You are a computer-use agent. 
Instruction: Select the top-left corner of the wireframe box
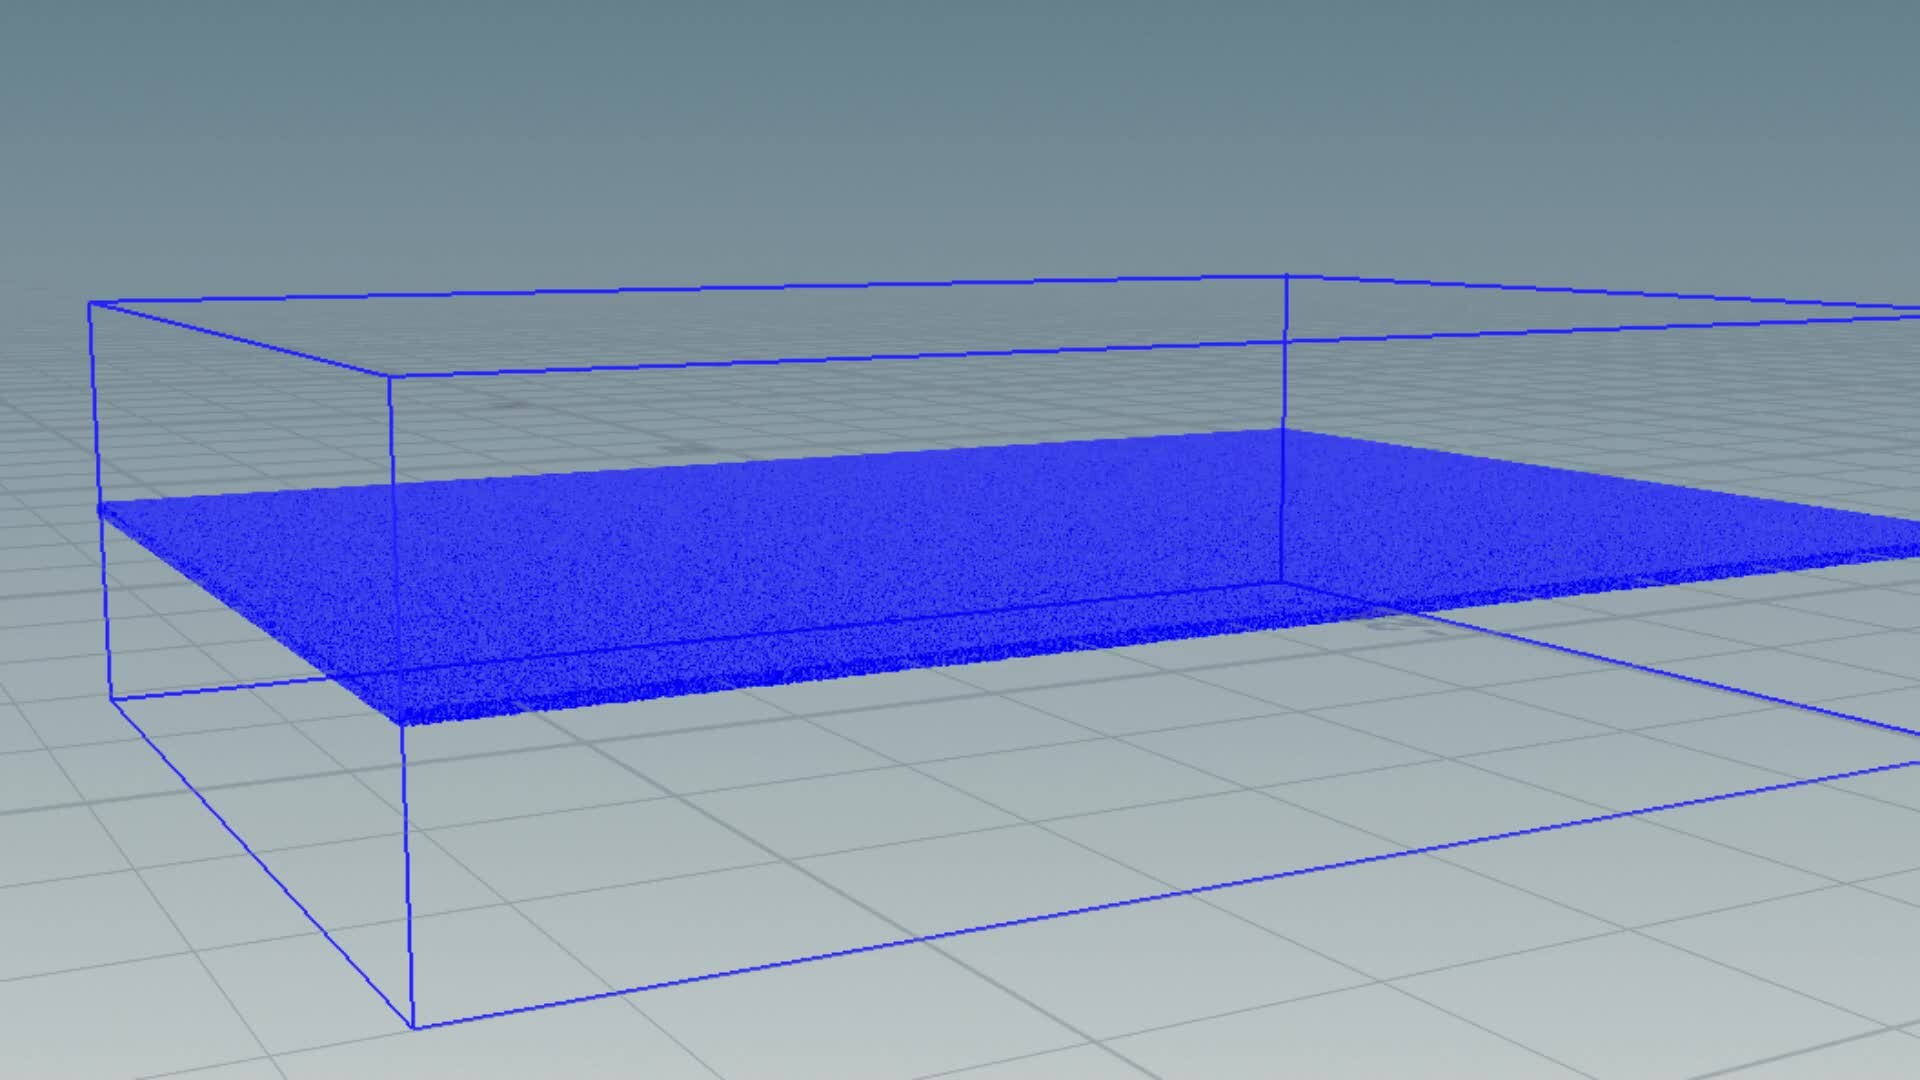93,300
